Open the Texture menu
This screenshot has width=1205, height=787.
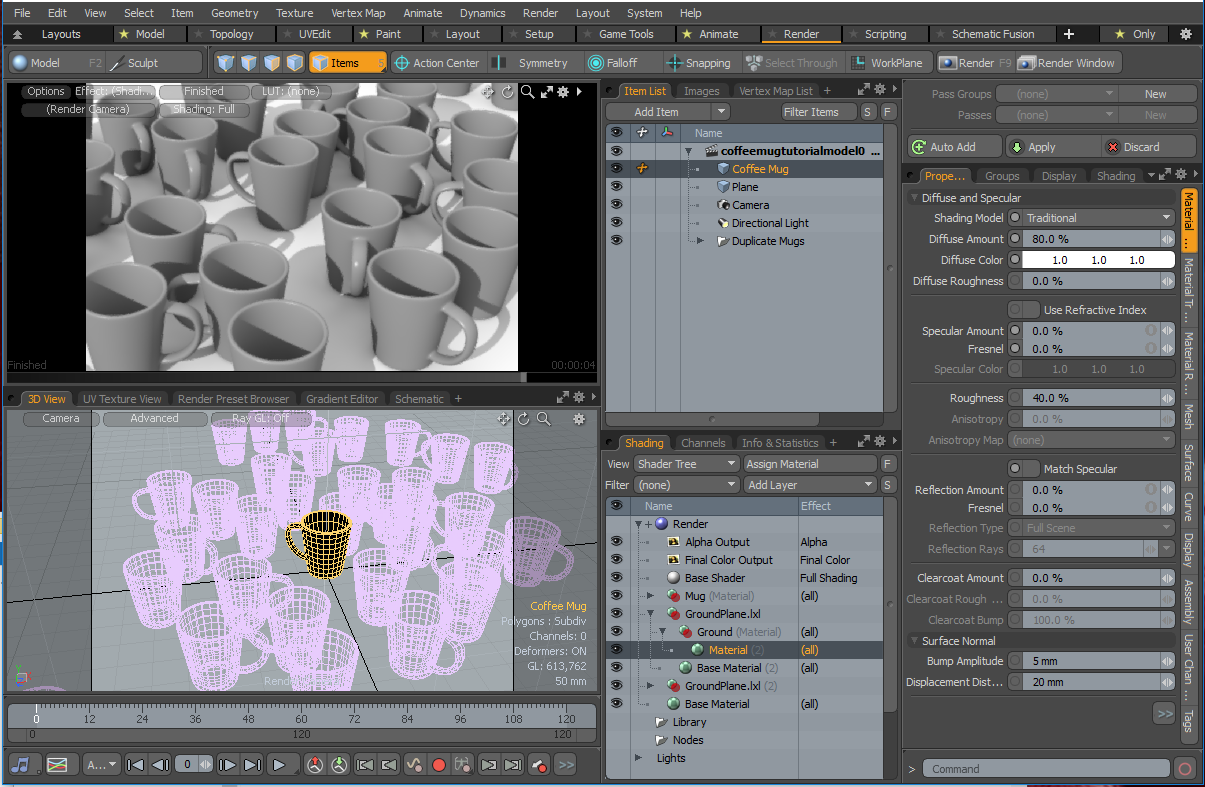pos(294,13)
